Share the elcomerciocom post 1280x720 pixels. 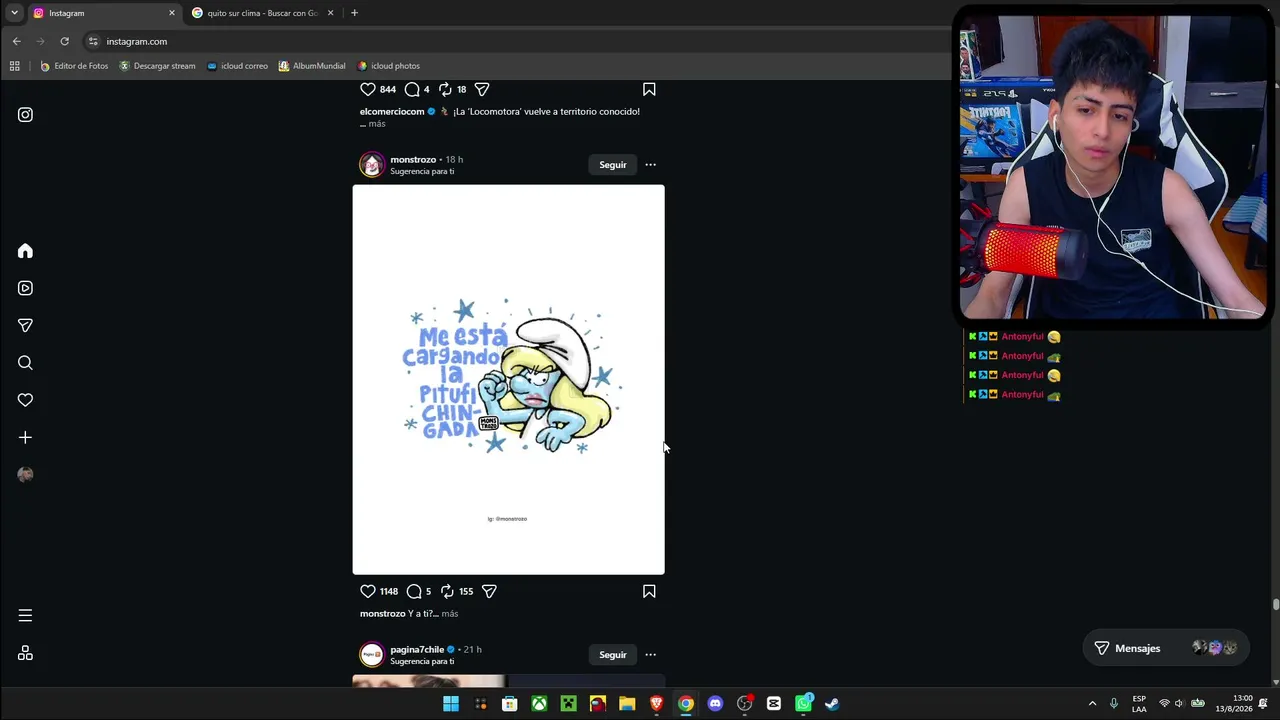click(482, 89)
